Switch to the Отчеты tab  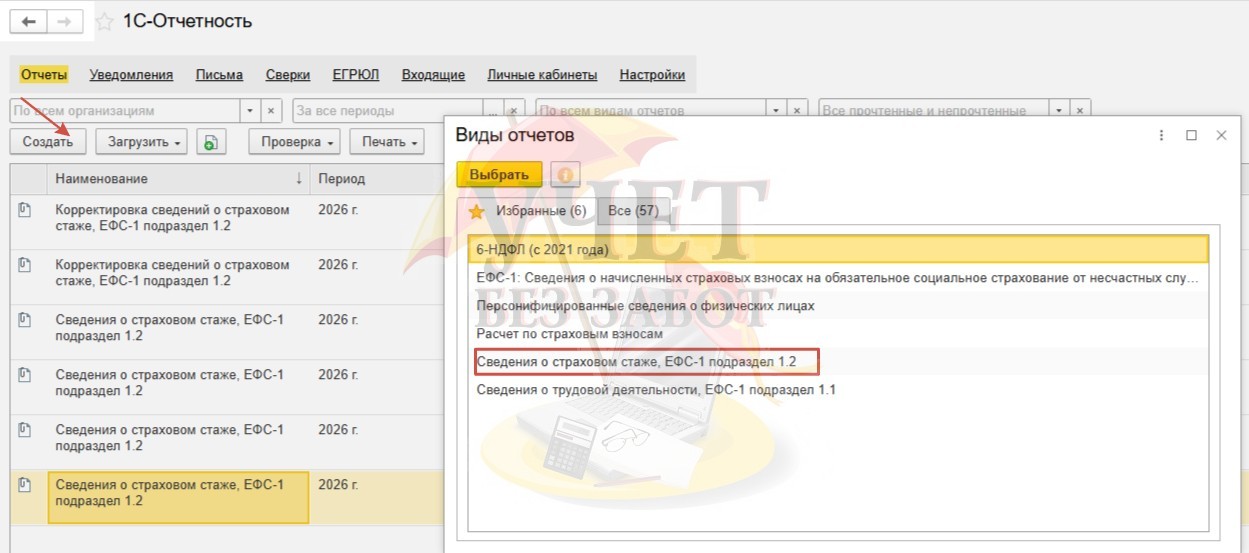[43, 75]
